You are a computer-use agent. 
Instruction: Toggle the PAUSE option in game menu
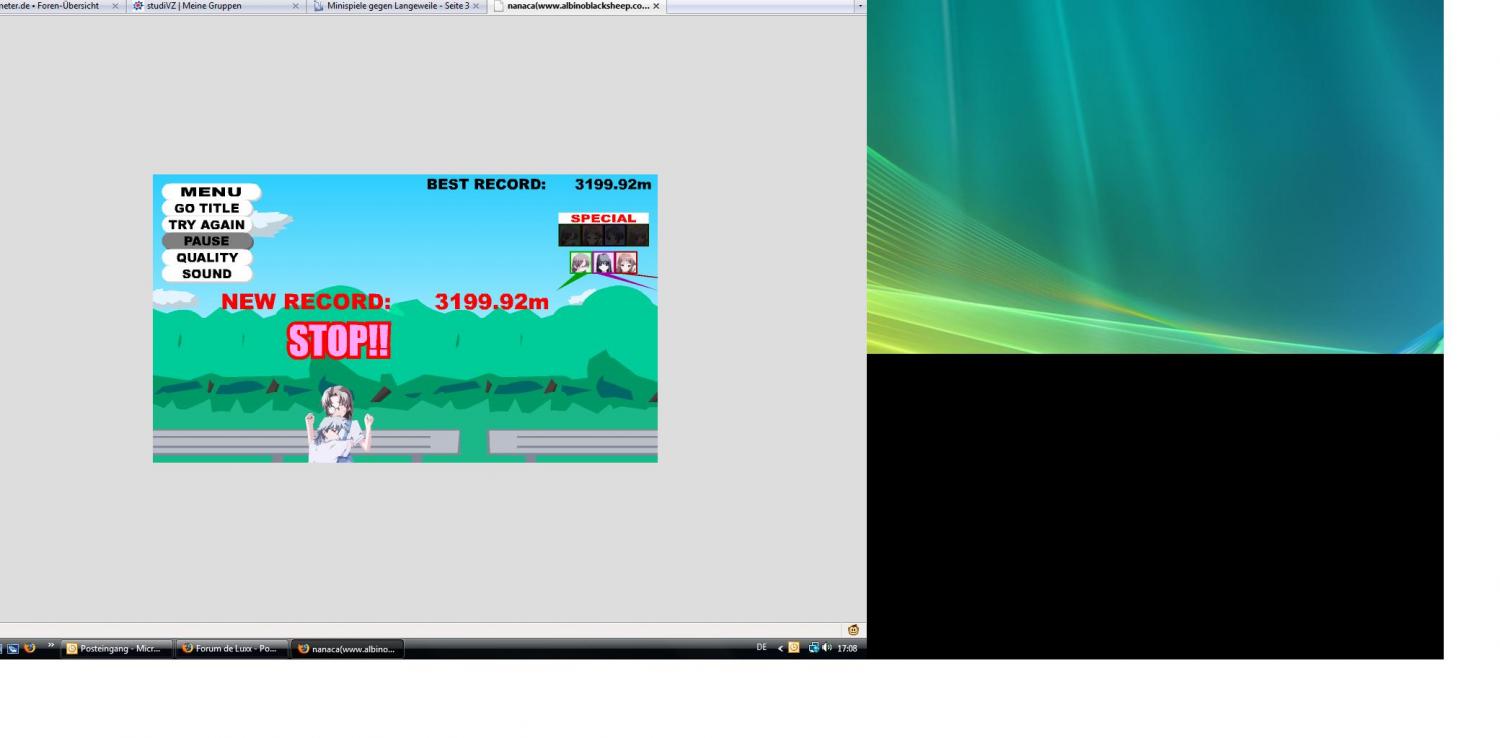(x=207, y=241)
